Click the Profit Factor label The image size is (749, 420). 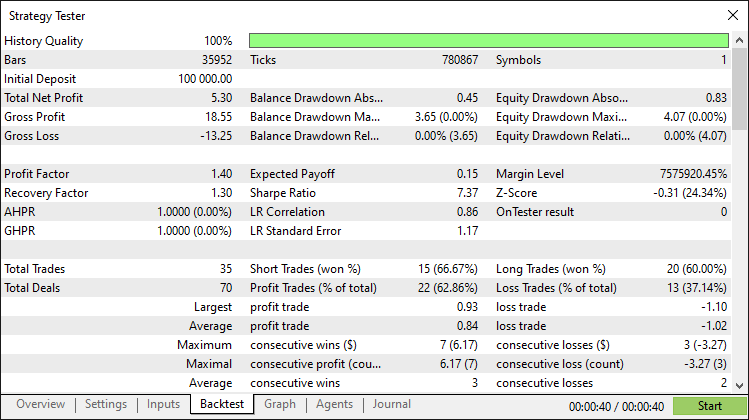39,174
